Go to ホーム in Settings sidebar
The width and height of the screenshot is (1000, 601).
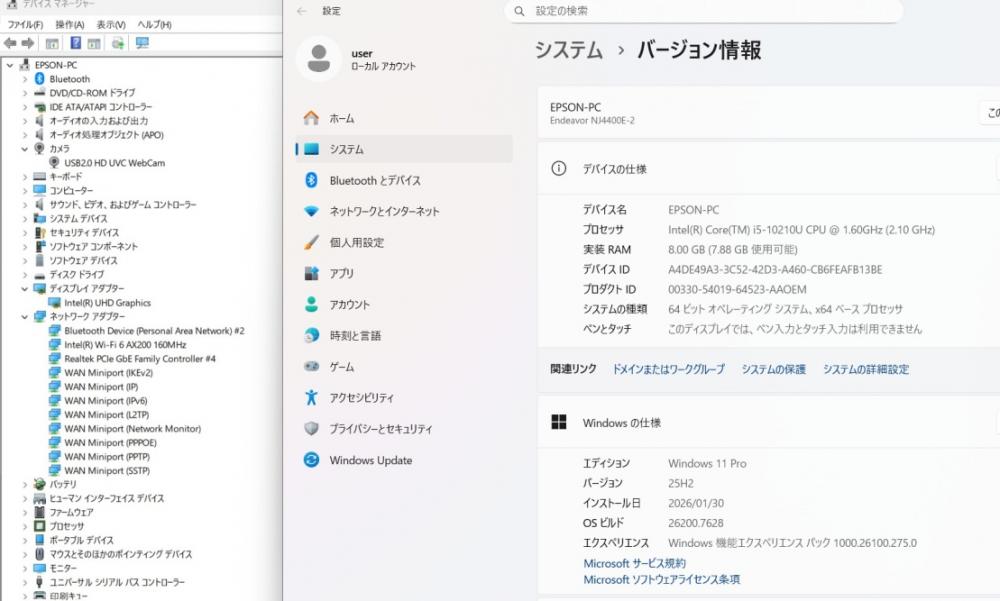pos(404,118)
